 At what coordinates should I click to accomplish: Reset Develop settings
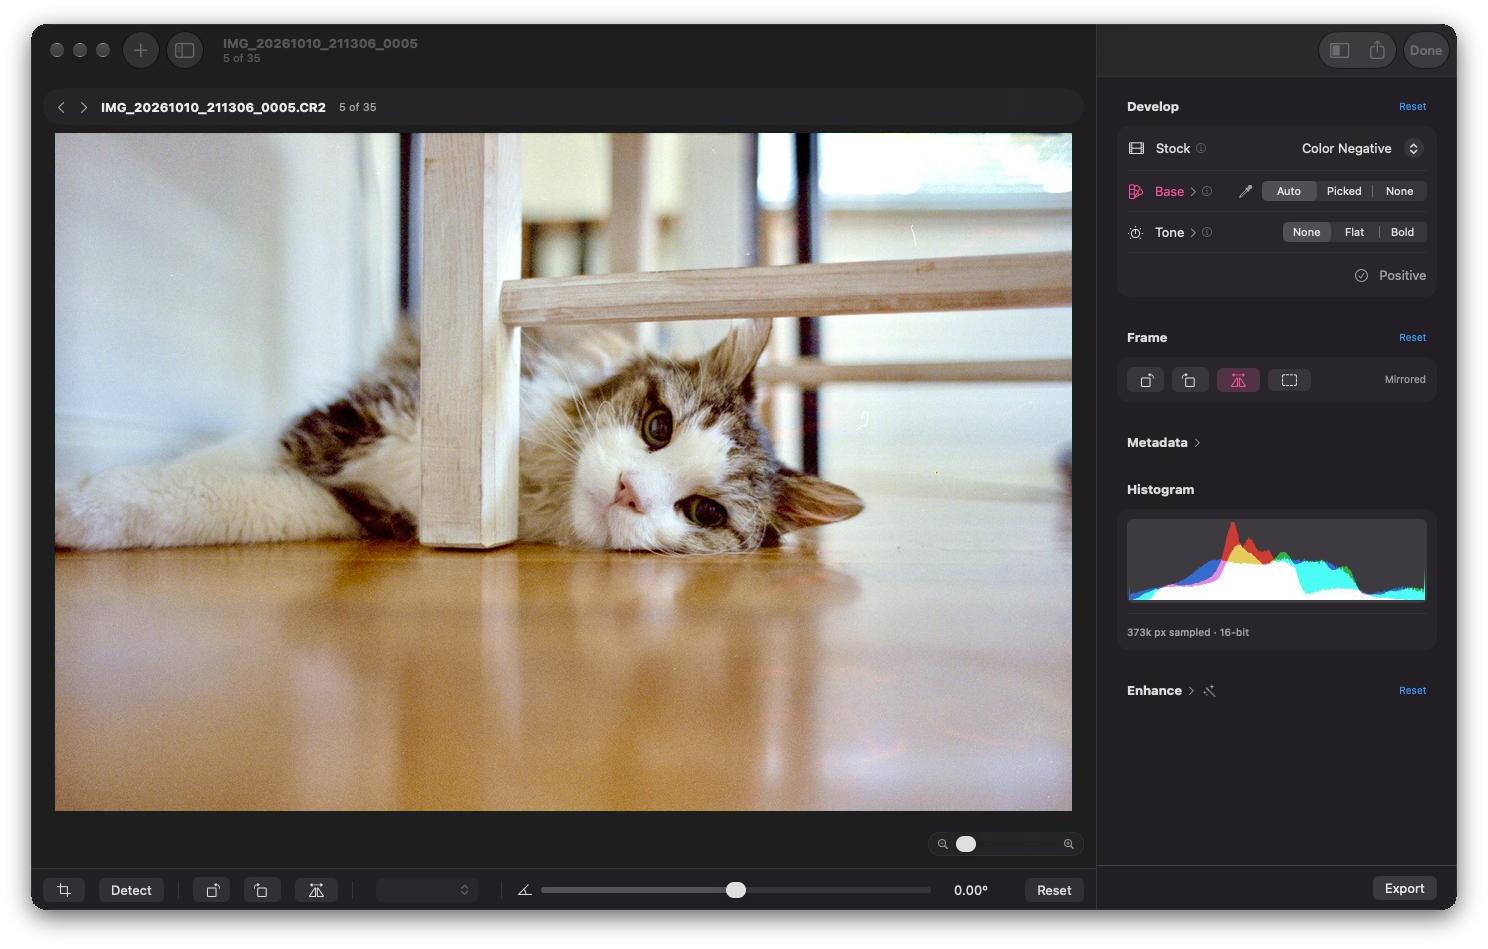(x=1412, y=107)
